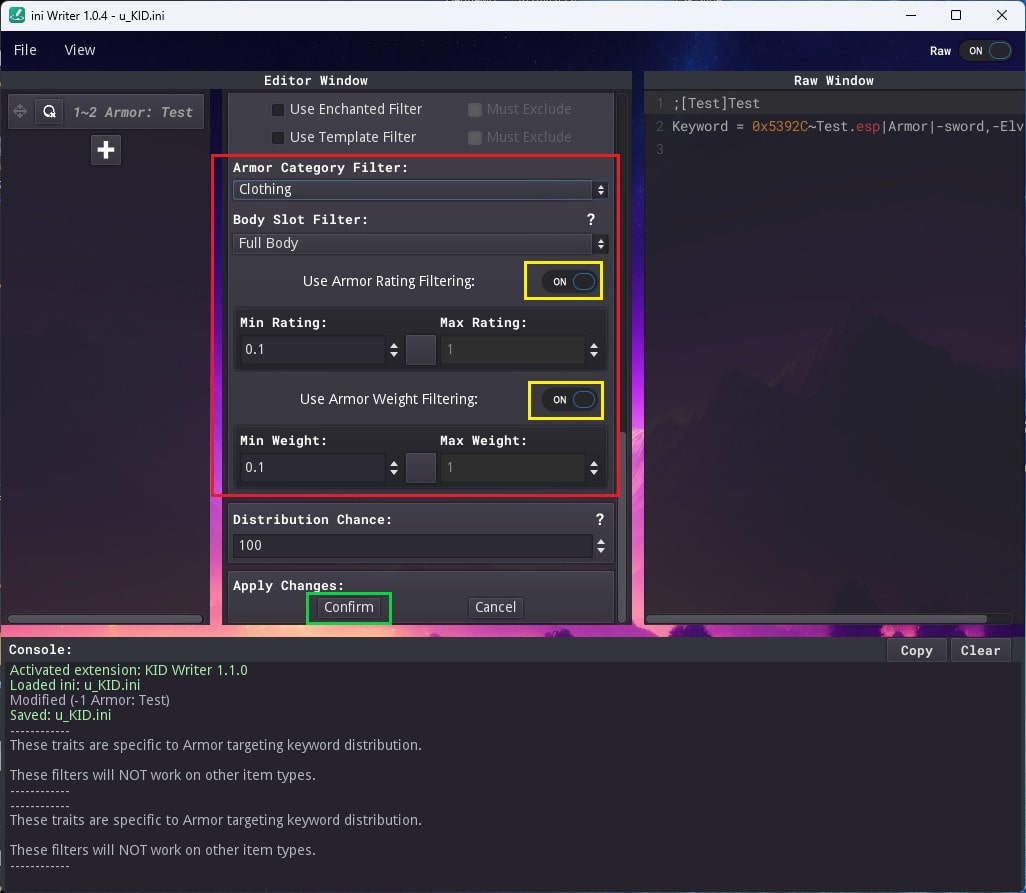The height and width of the screenshot is (893, 1026).
Task: Open the View menu
Action: click(79, 50)
